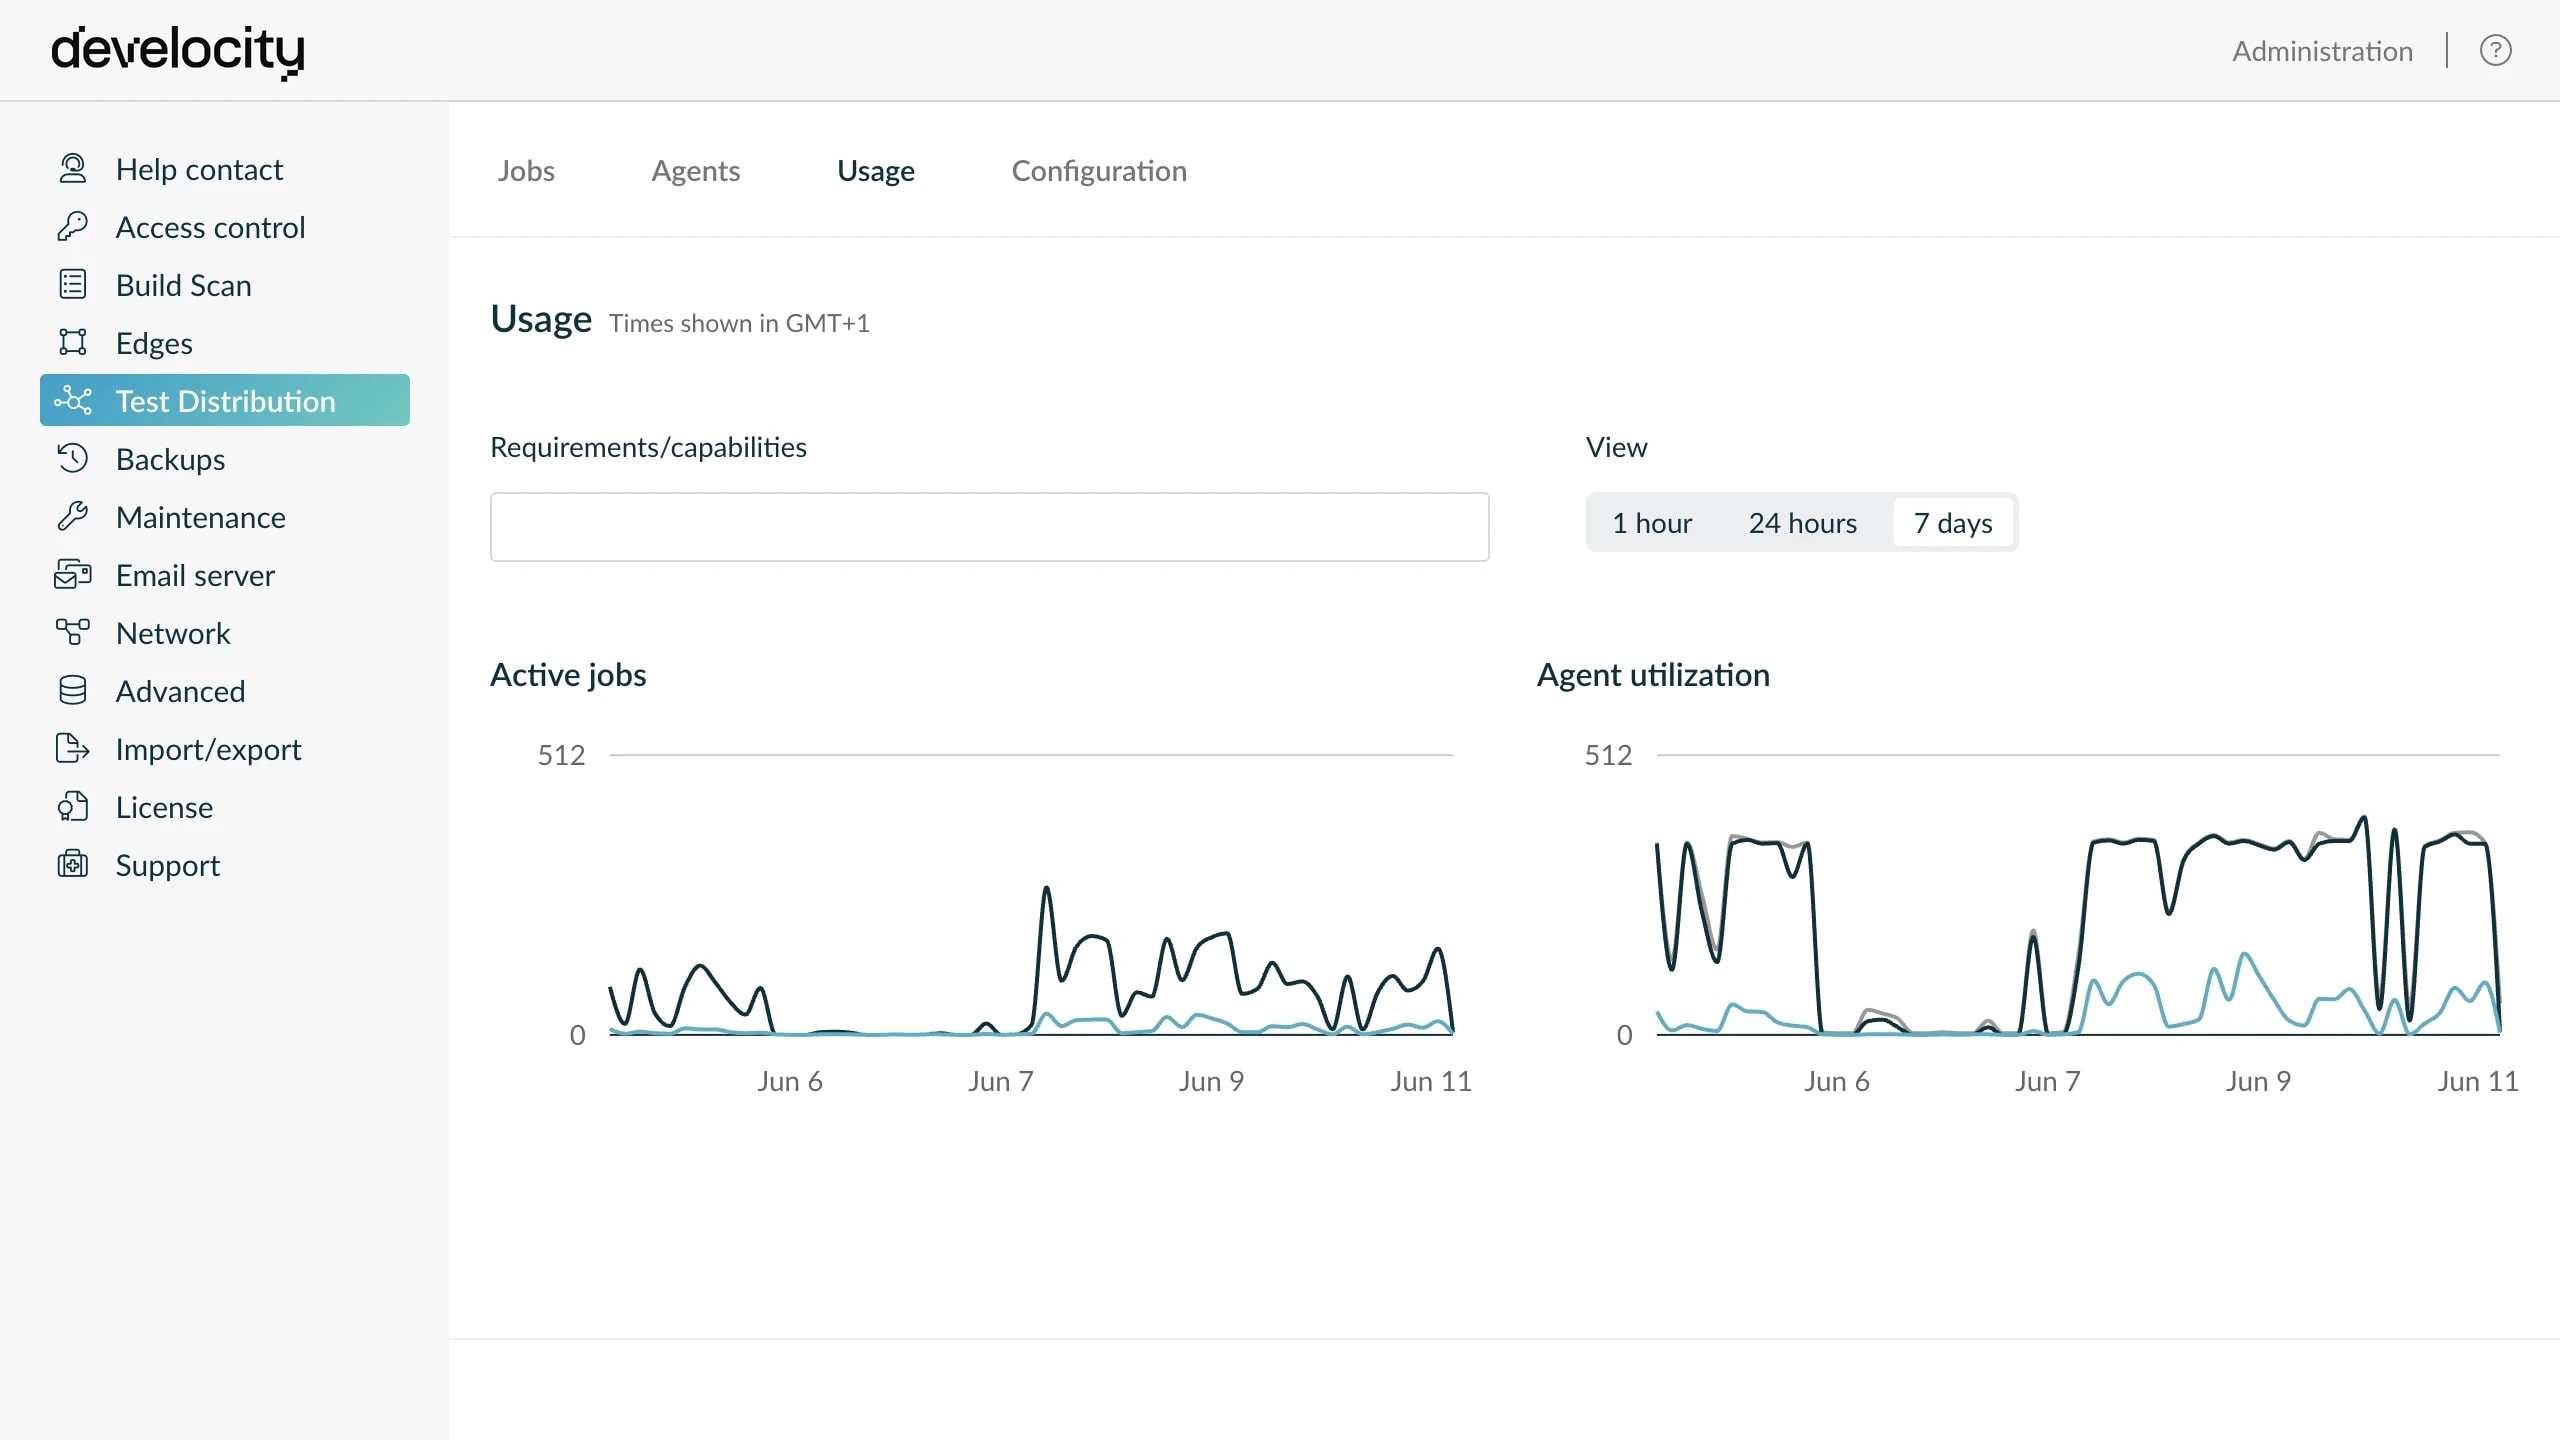The image size is (2560, 1440).
Task: Set view to 1 hour
Action: (1652, 523)
